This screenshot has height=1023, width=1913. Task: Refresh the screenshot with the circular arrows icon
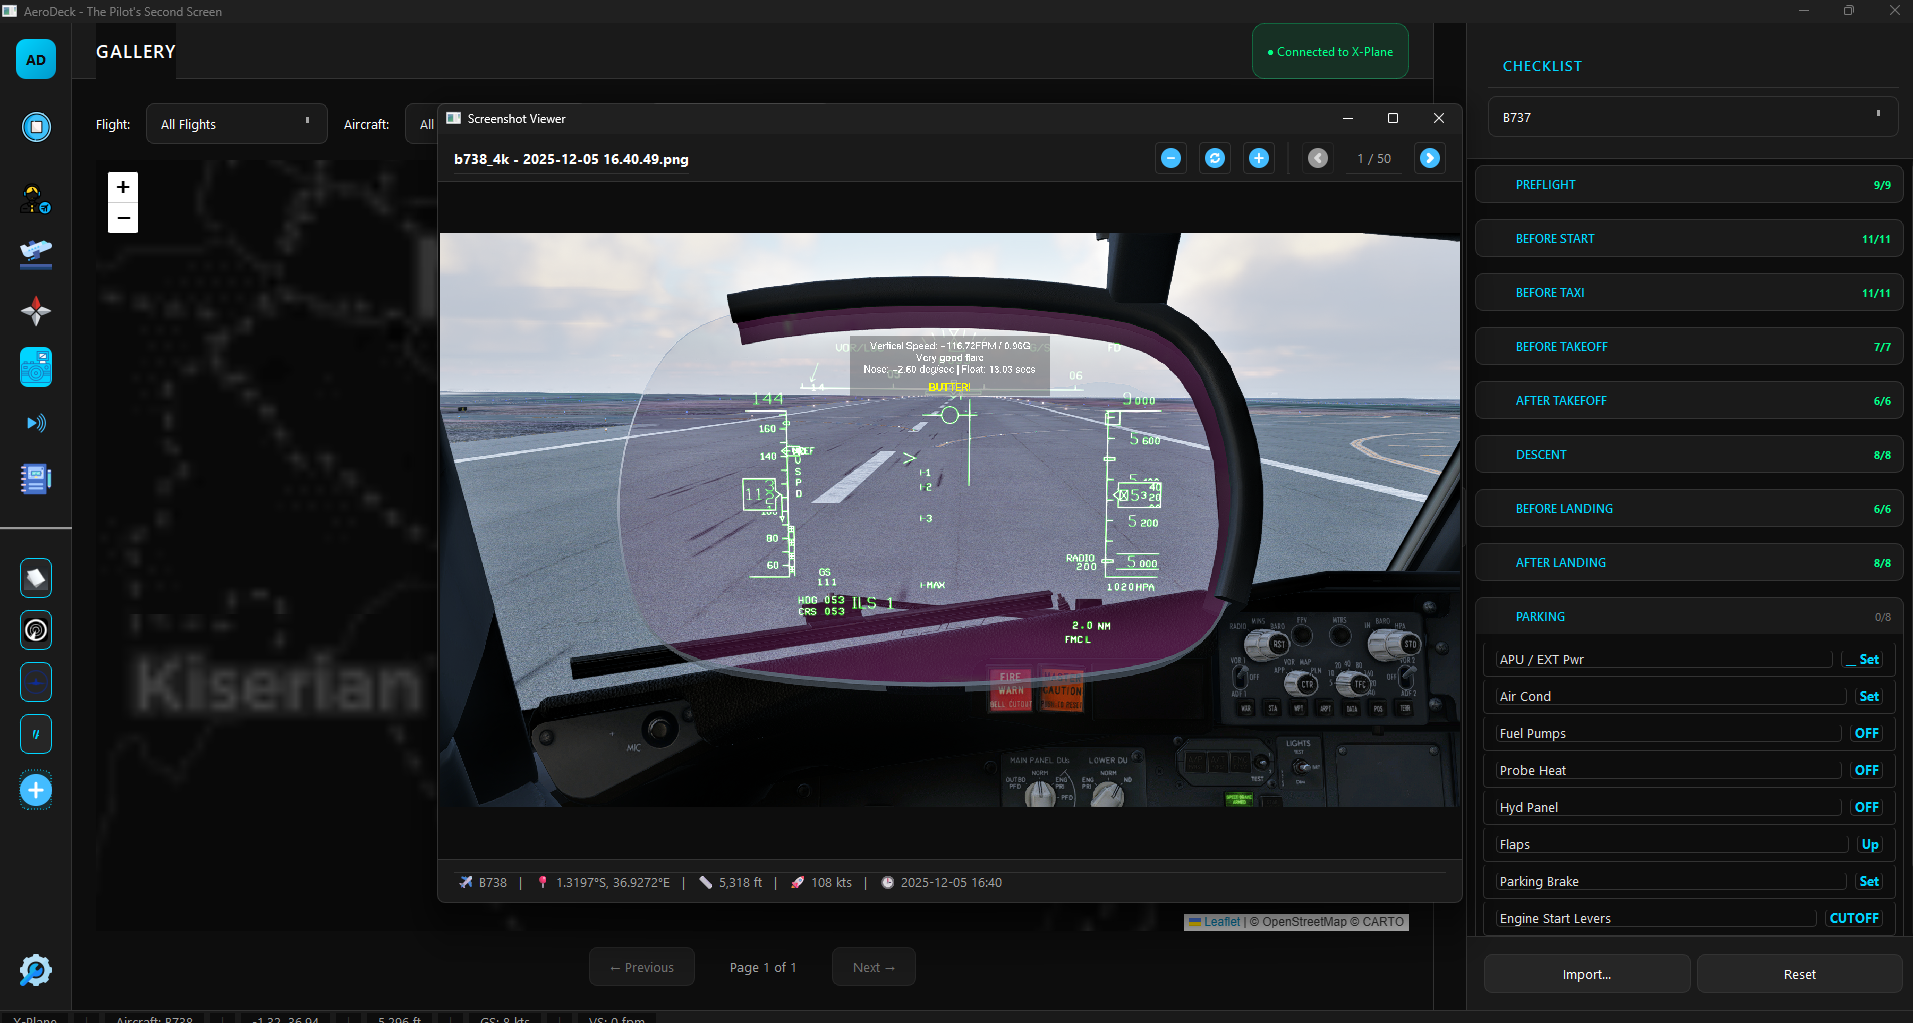pos(1214,158)
